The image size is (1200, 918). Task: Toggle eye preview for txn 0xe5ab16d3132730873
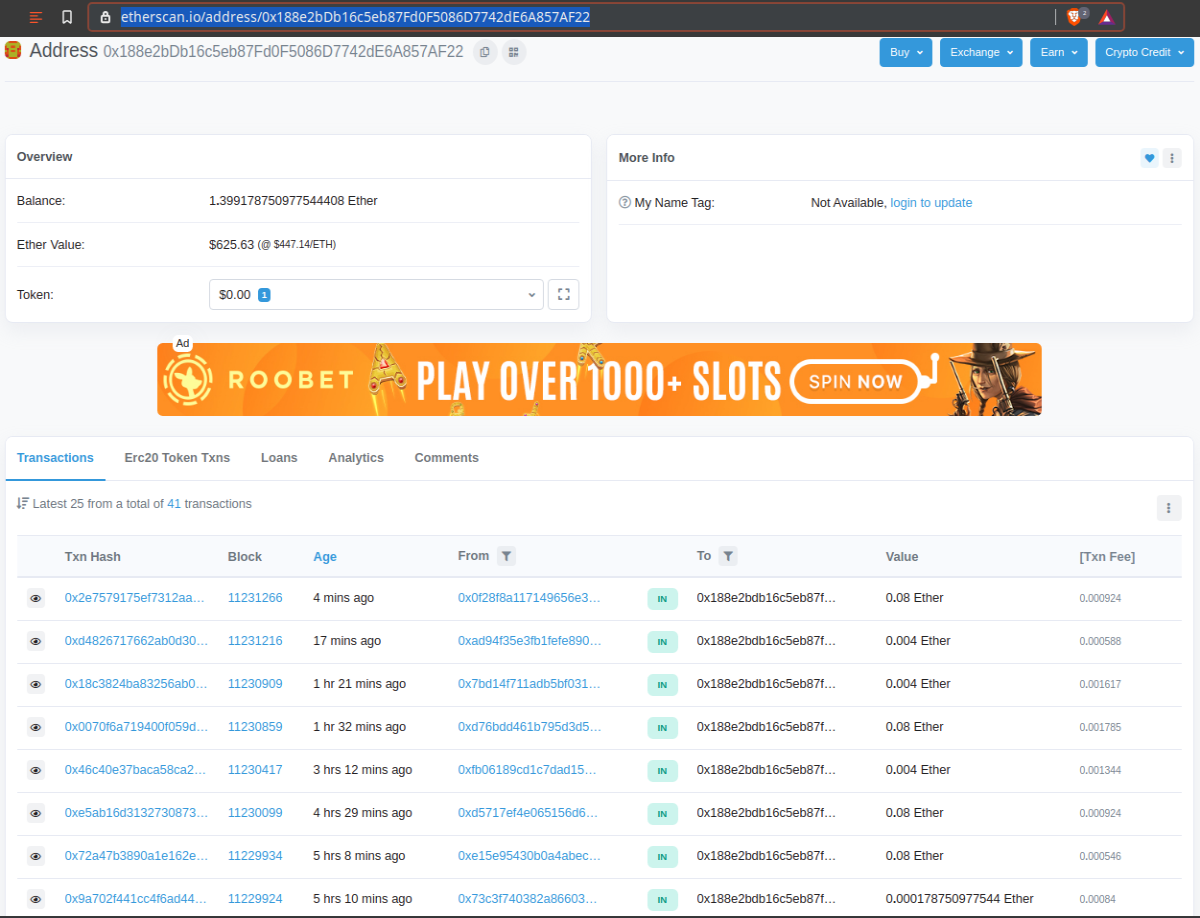pos(36,813)
